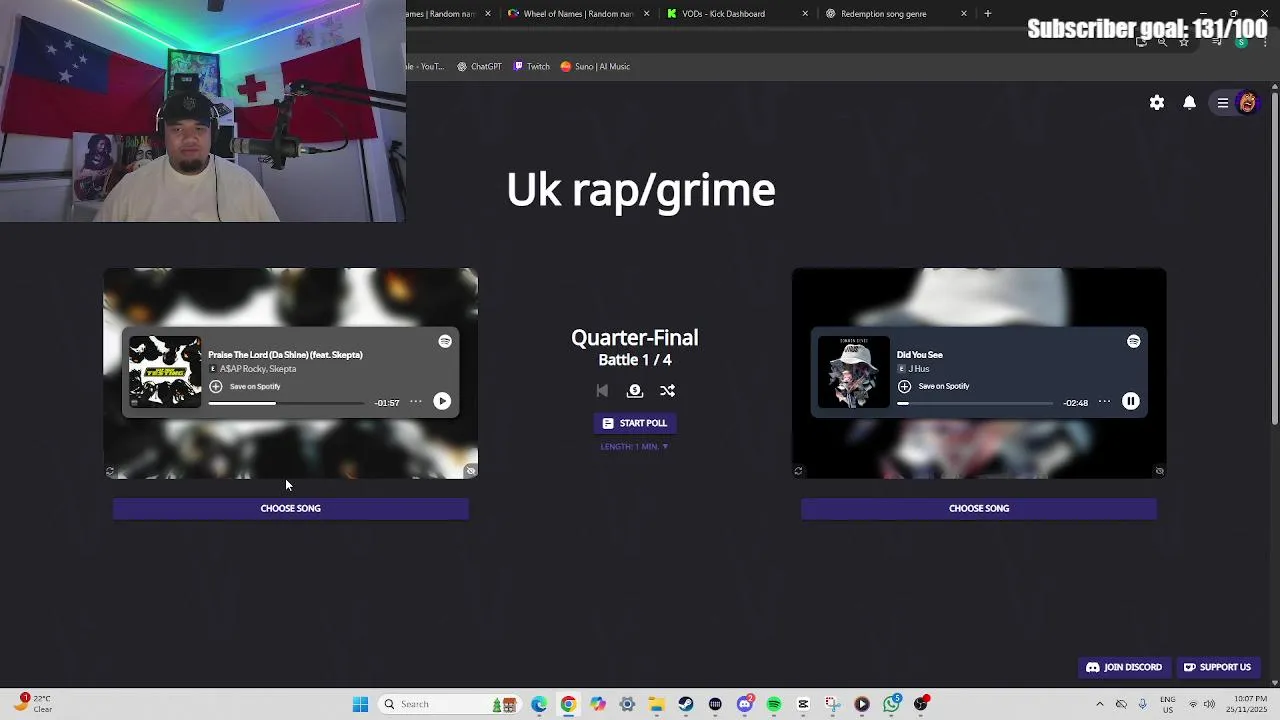Open a new browser tab
Viewport: 1280px width, 720px height.
click(987, 14)
